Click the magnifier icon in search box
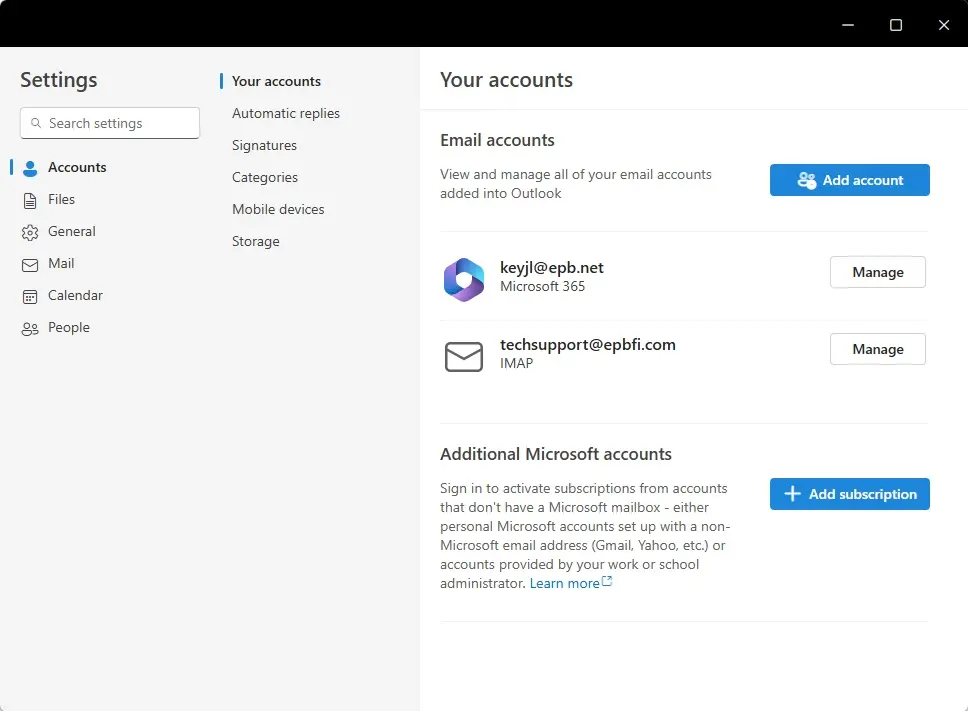This screenshot has width=968, height=711. tap(36, 124)
